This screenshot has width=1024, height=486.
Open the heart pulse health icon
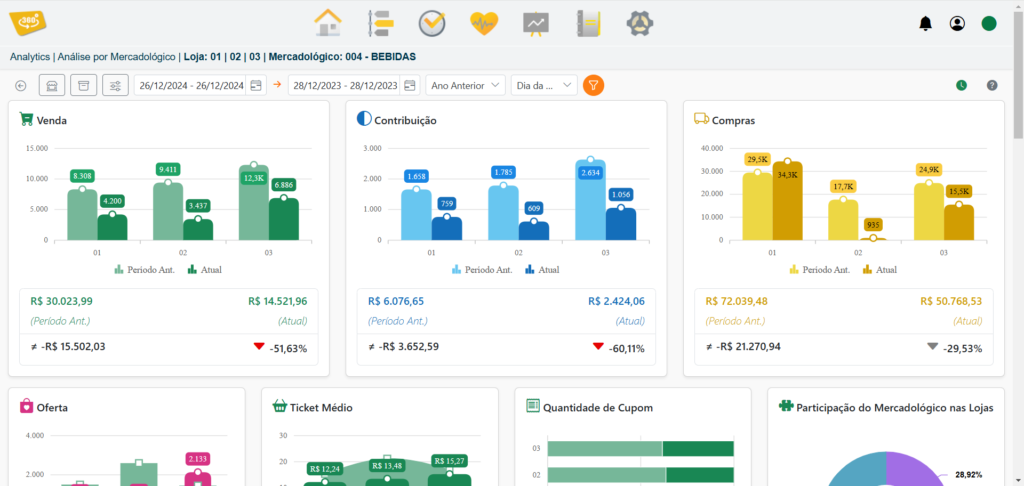pyautogui.click(x=484, y=24)
